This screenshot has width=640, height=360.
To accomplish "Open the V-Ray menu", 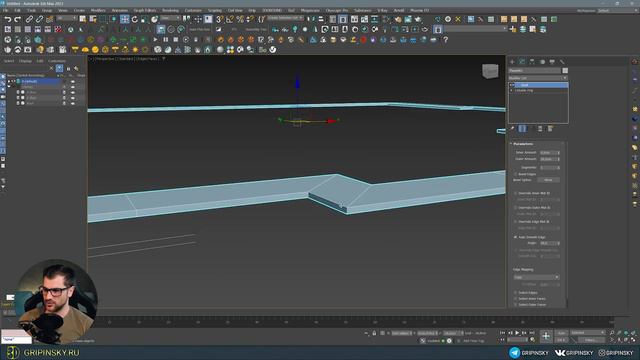I will pos(382,10).
